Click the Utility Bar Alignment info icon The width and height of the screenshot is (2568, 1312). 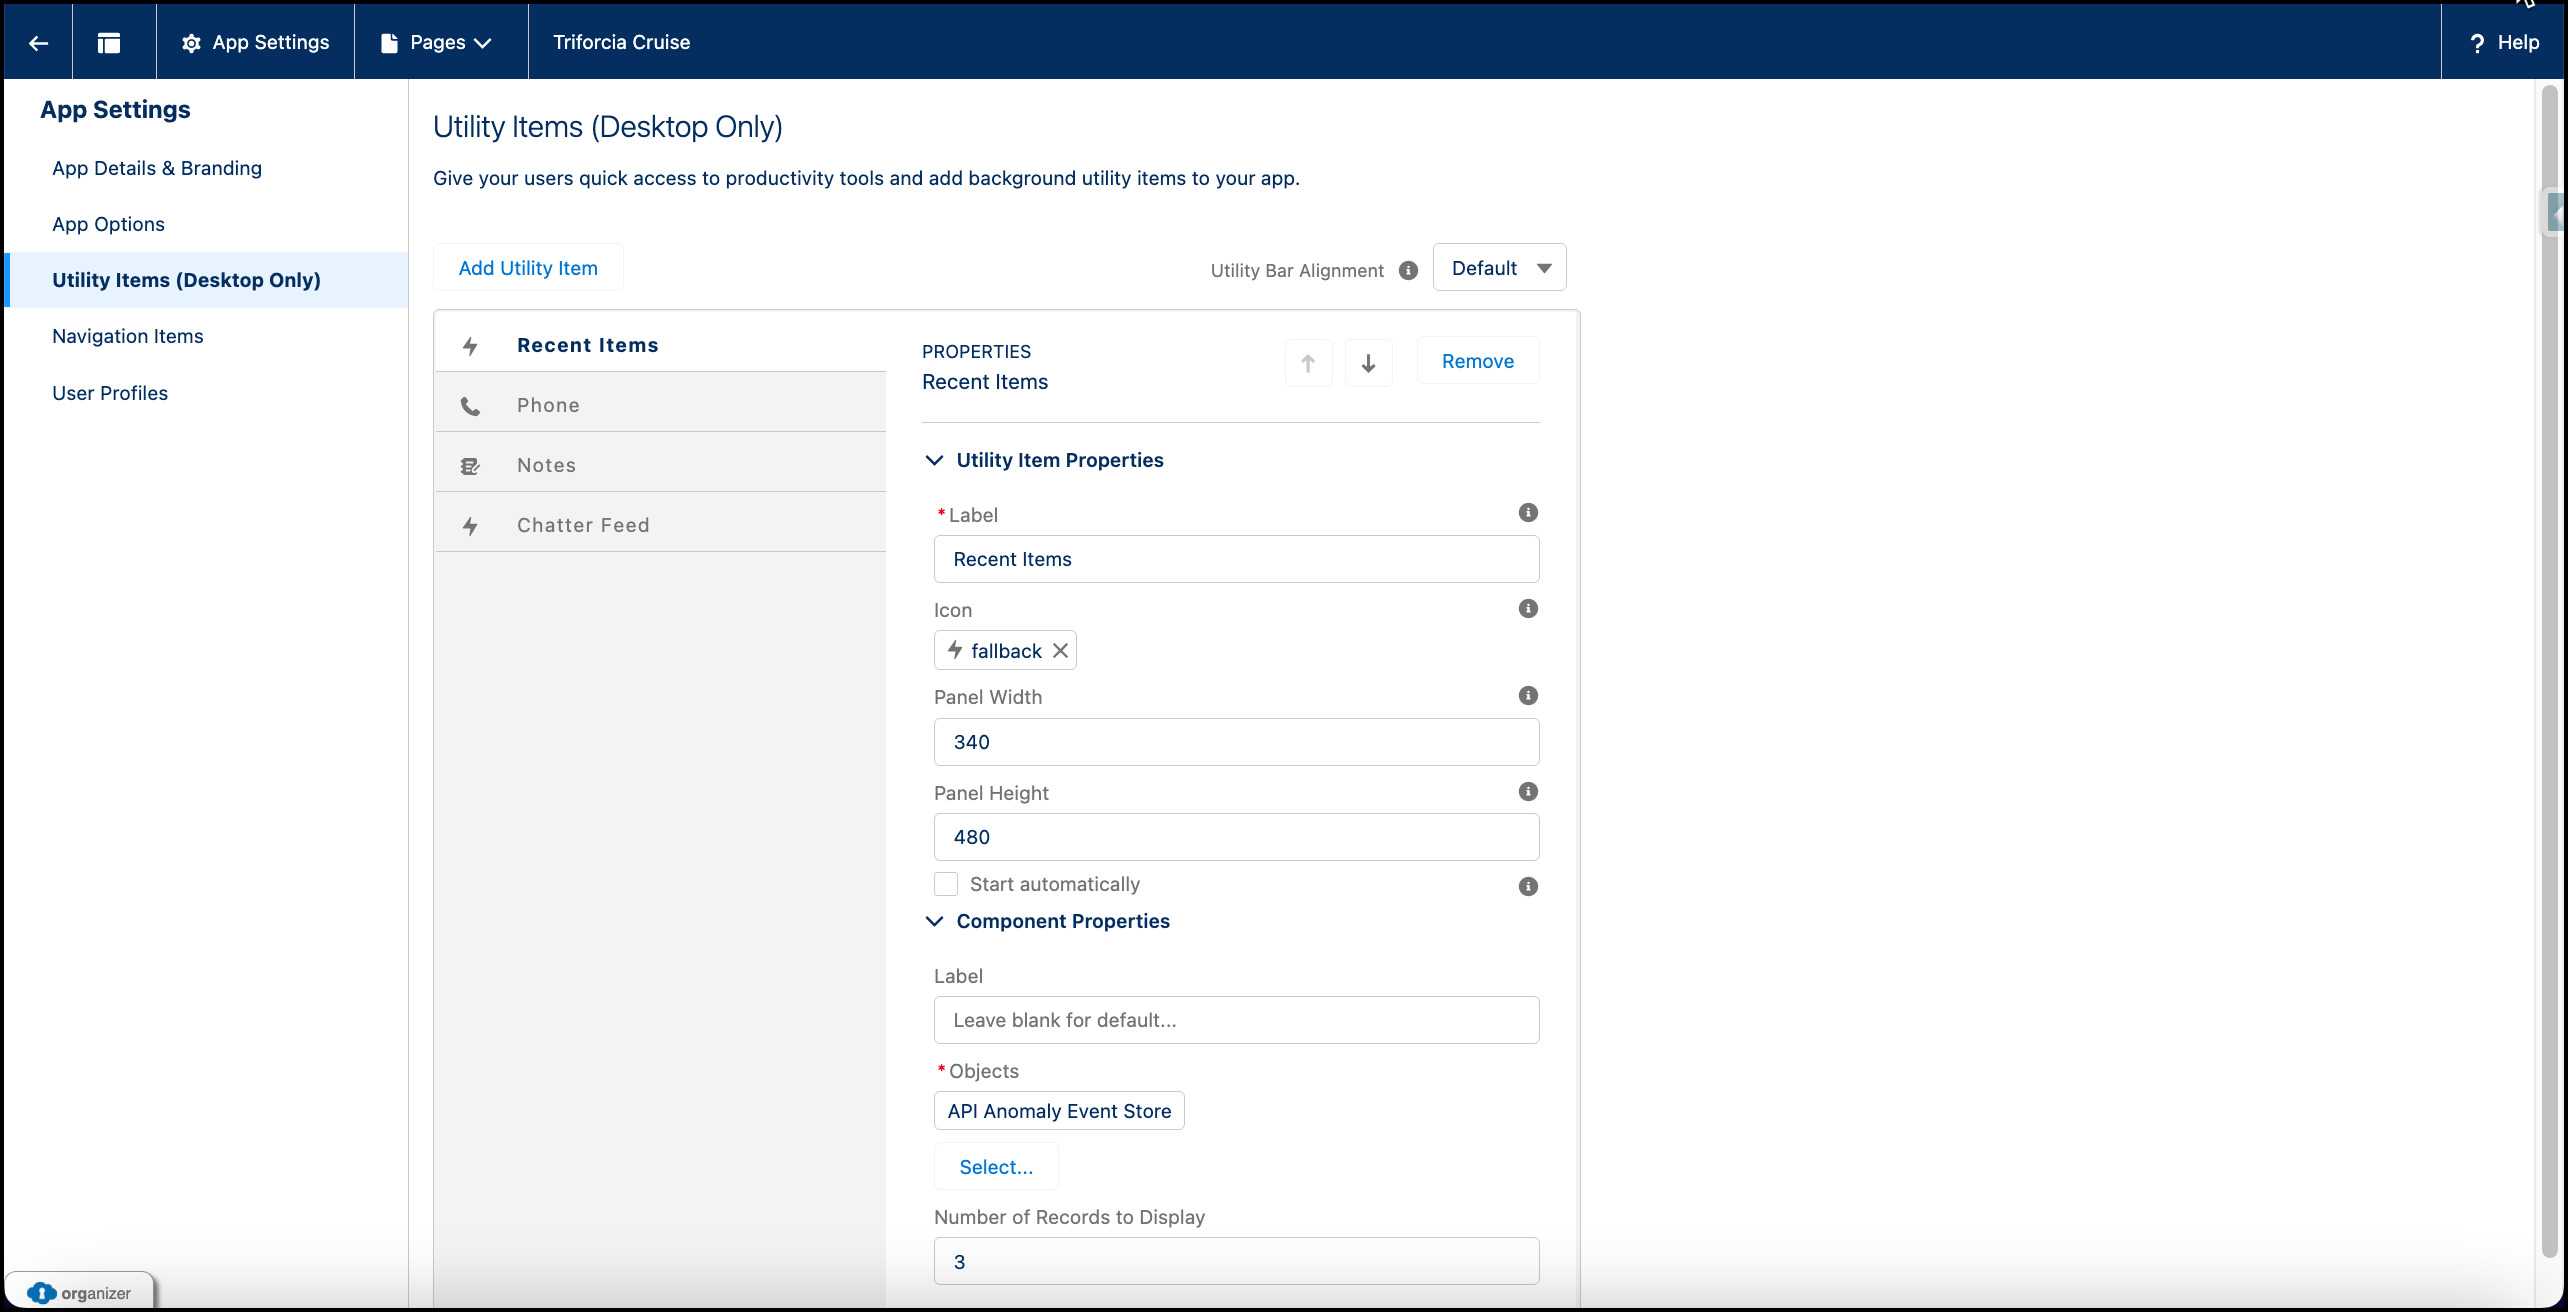tap(1408, 270)
